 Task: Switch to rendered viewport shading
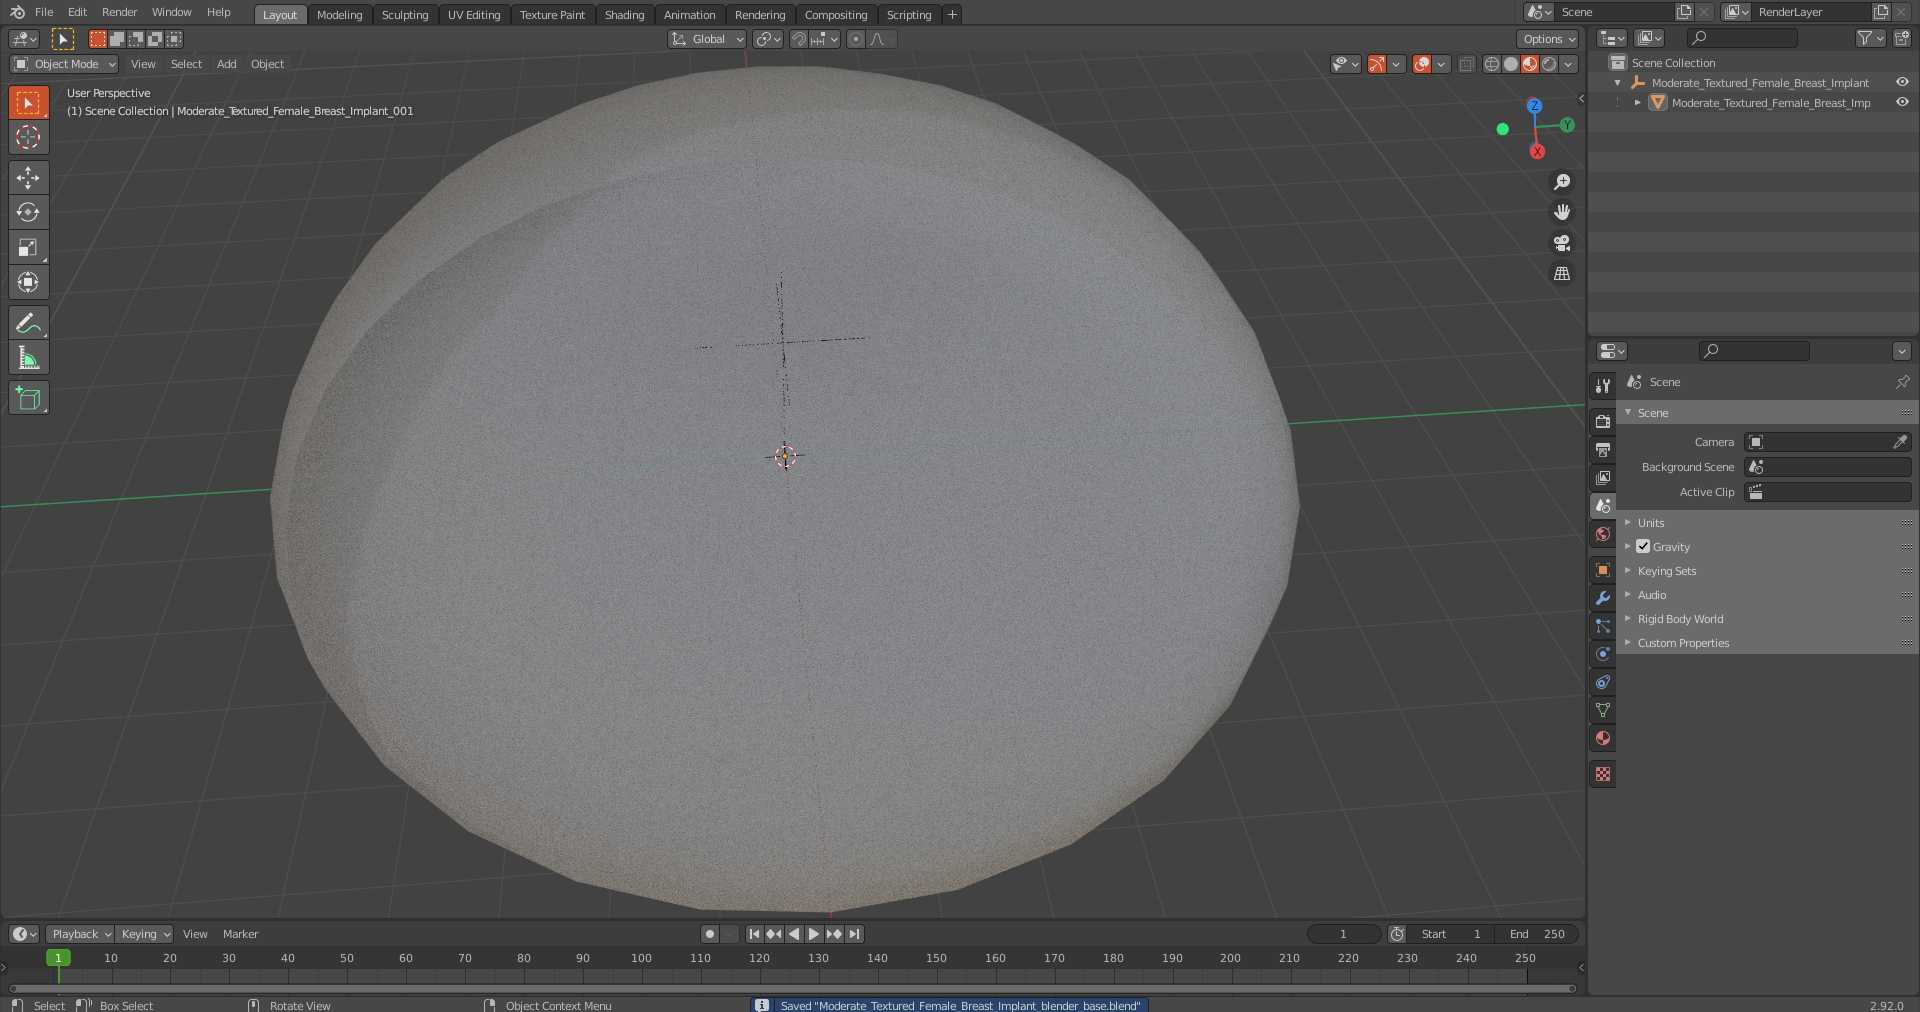(1549, 64)
